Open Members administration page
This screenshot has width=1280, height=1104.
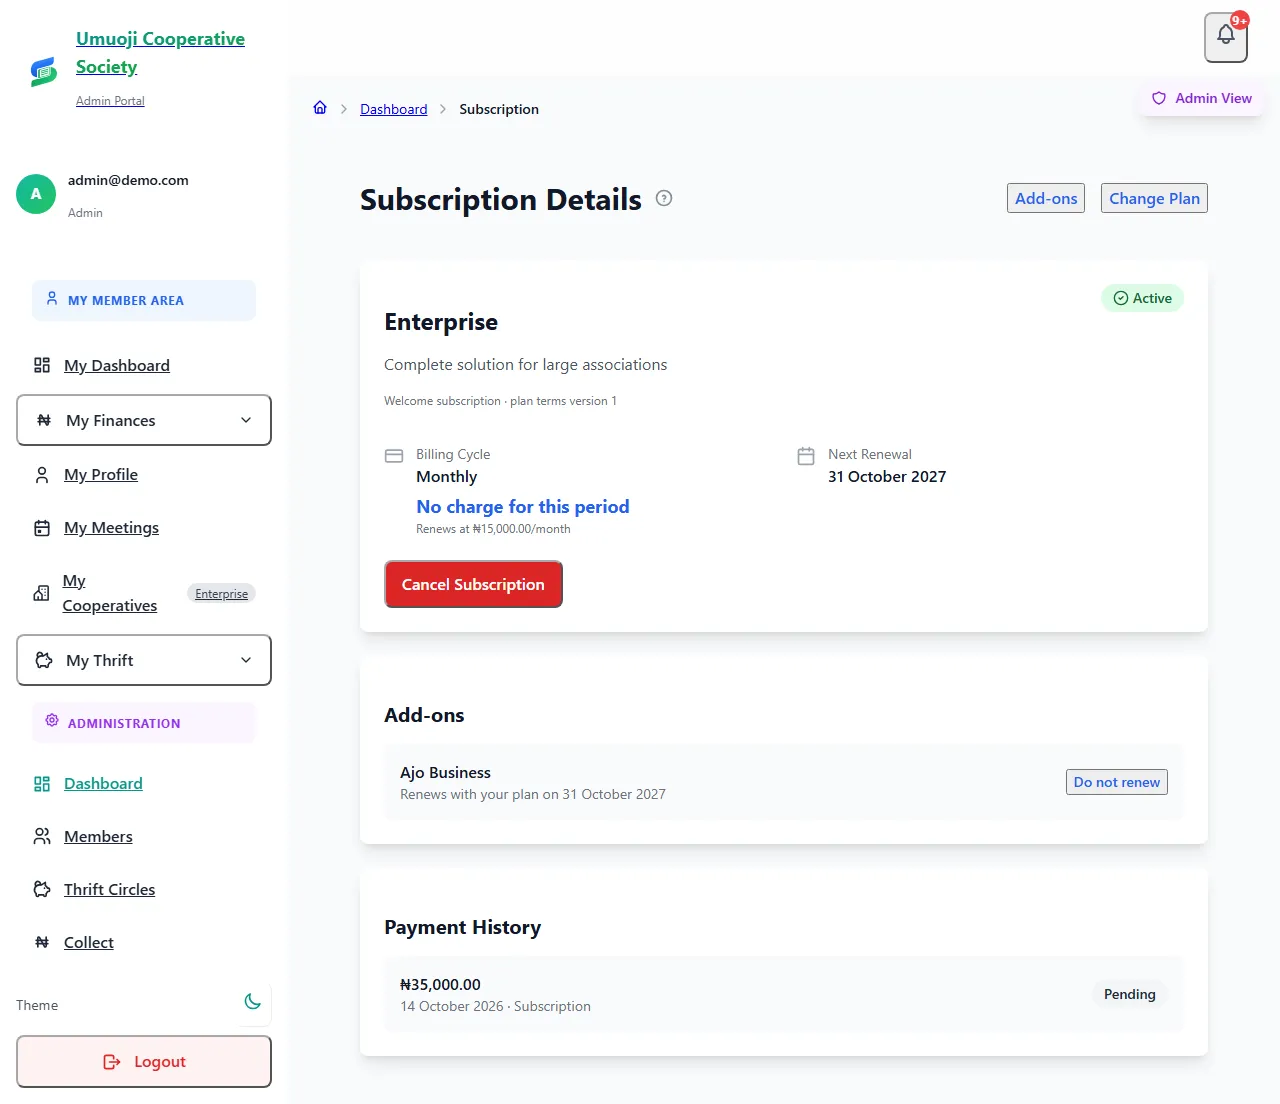[x=98, y=836]
